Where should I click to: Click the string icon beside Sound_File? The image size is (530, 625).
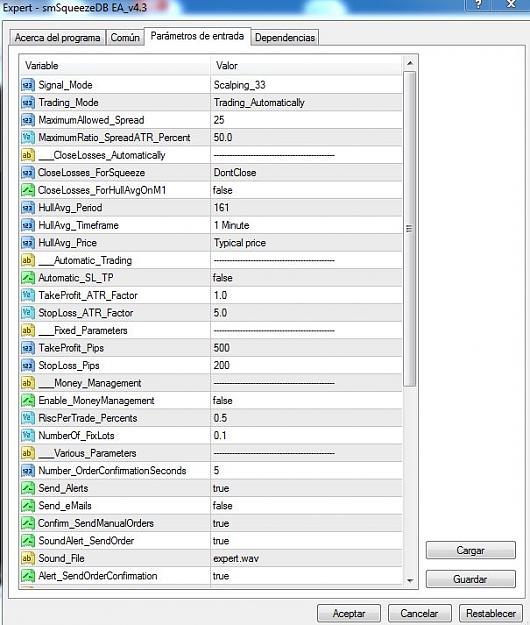[x=28, y=558]
